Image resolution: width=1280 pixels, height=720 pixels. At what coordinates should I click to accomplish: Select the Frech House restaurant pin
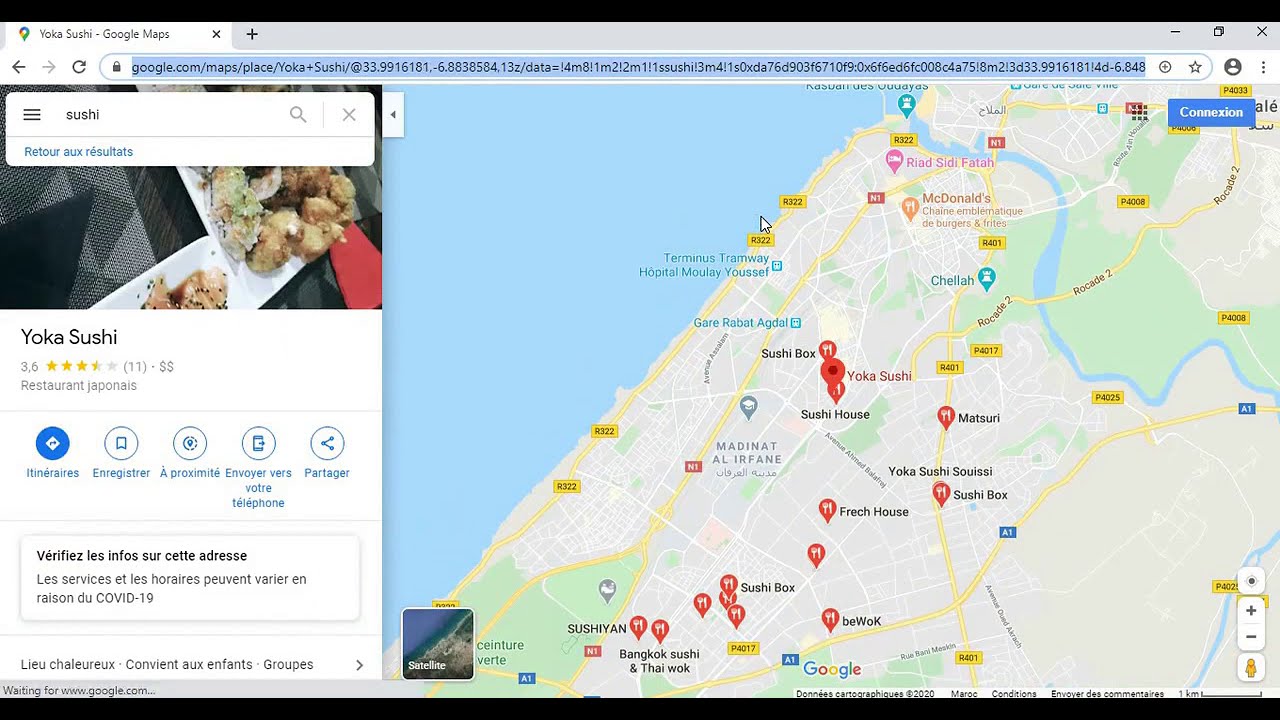827,511
